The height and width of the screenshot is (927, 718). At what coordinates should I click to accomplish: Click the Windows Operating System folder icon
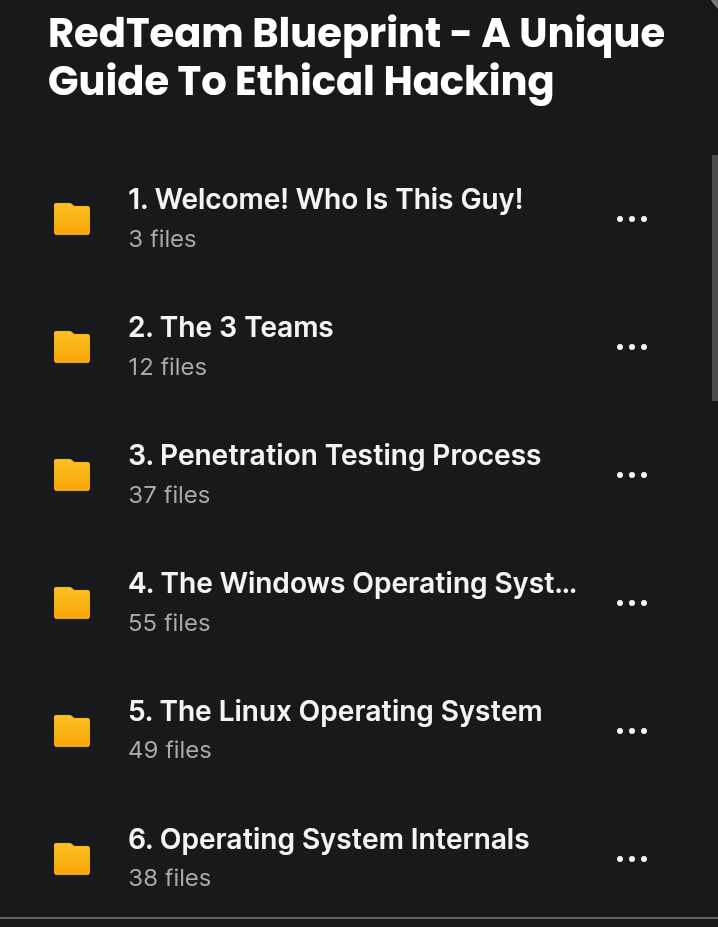point(72,603)
